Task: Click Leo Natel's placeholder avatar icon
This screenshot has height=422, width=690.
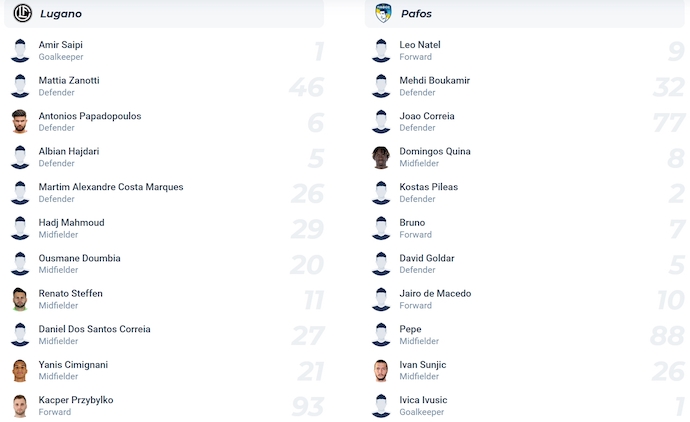Action: click(x=381, y=51)
